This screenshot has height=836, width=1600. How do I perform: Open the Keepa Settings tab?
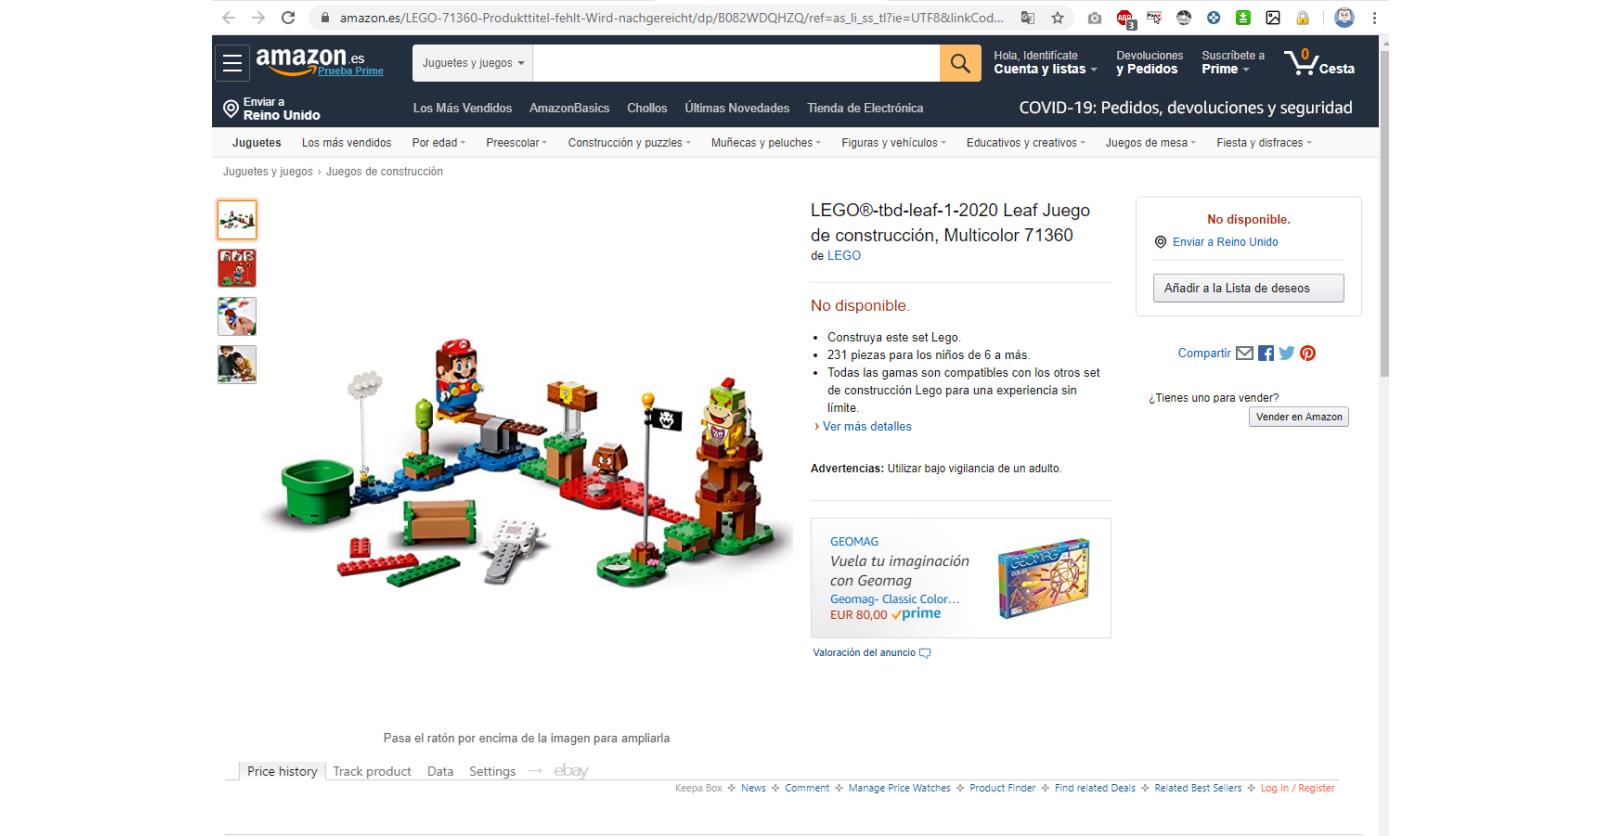pos(492,772)
